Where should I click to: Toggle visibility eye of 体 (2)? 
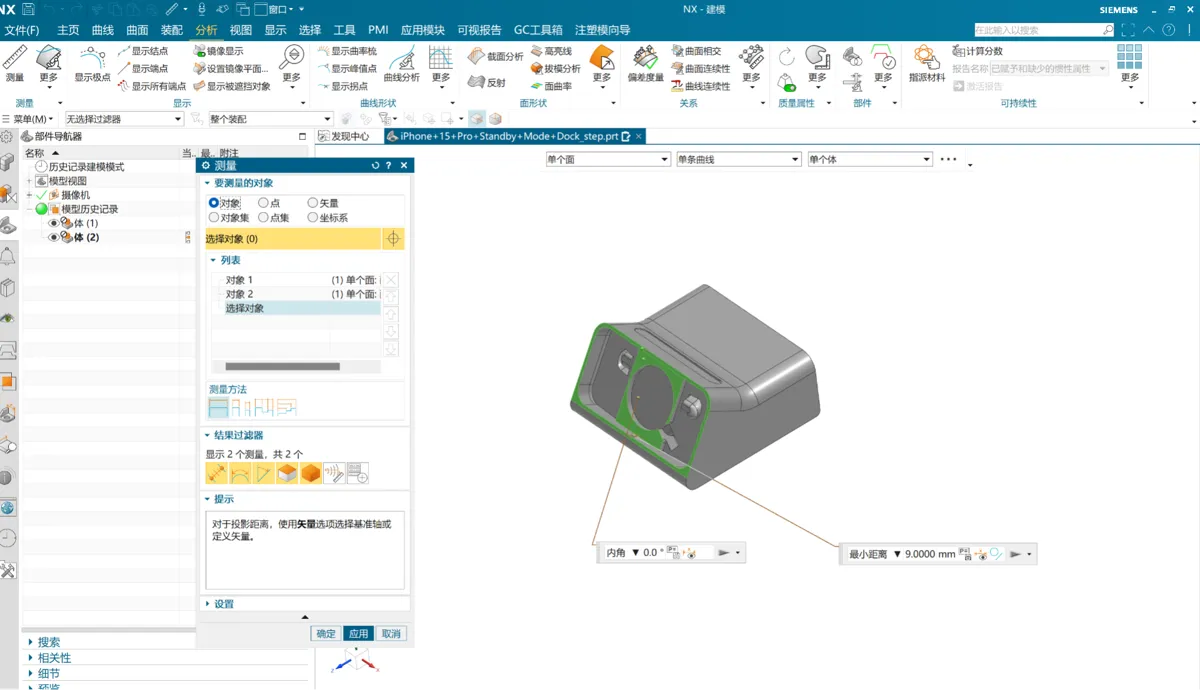coord(53,237)
